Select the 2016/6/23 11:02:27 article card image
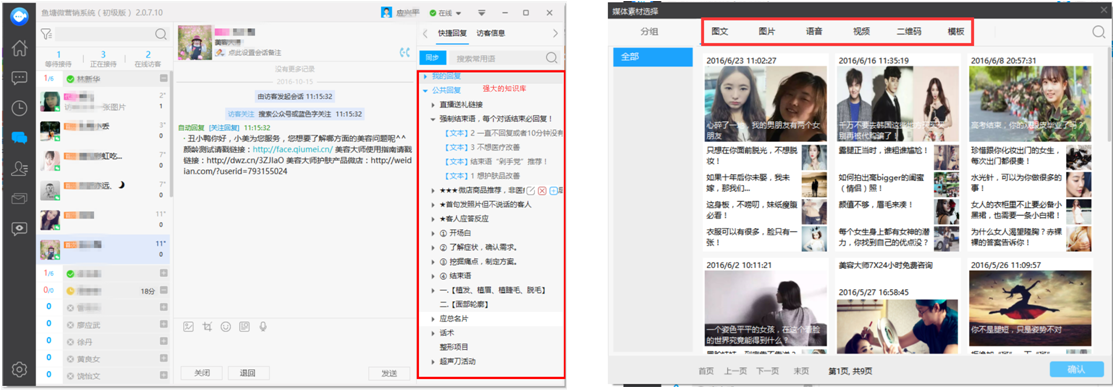Screen dimensions: 1114x391 point(765,104)
